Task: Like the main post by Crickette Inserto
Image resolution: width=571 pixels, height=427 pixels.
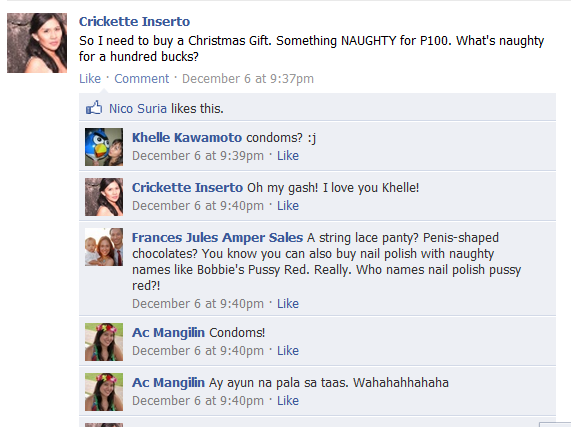Action: point(90,79)
